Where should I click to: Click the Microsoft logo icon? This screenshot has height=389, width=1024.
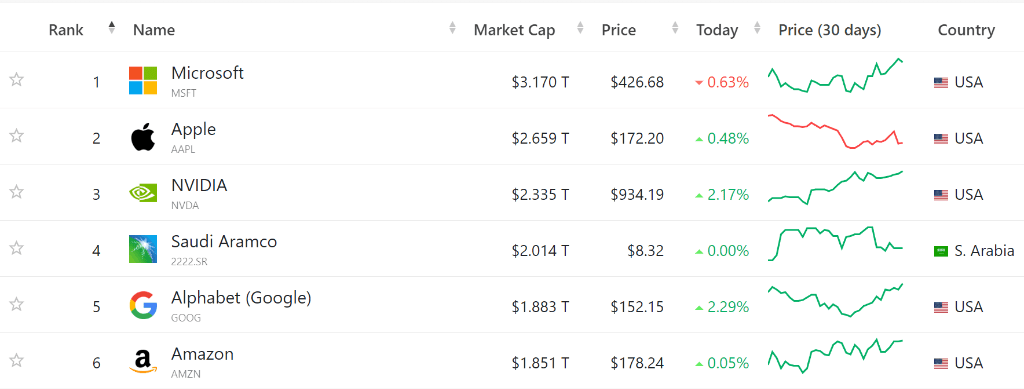pos(143,81)
